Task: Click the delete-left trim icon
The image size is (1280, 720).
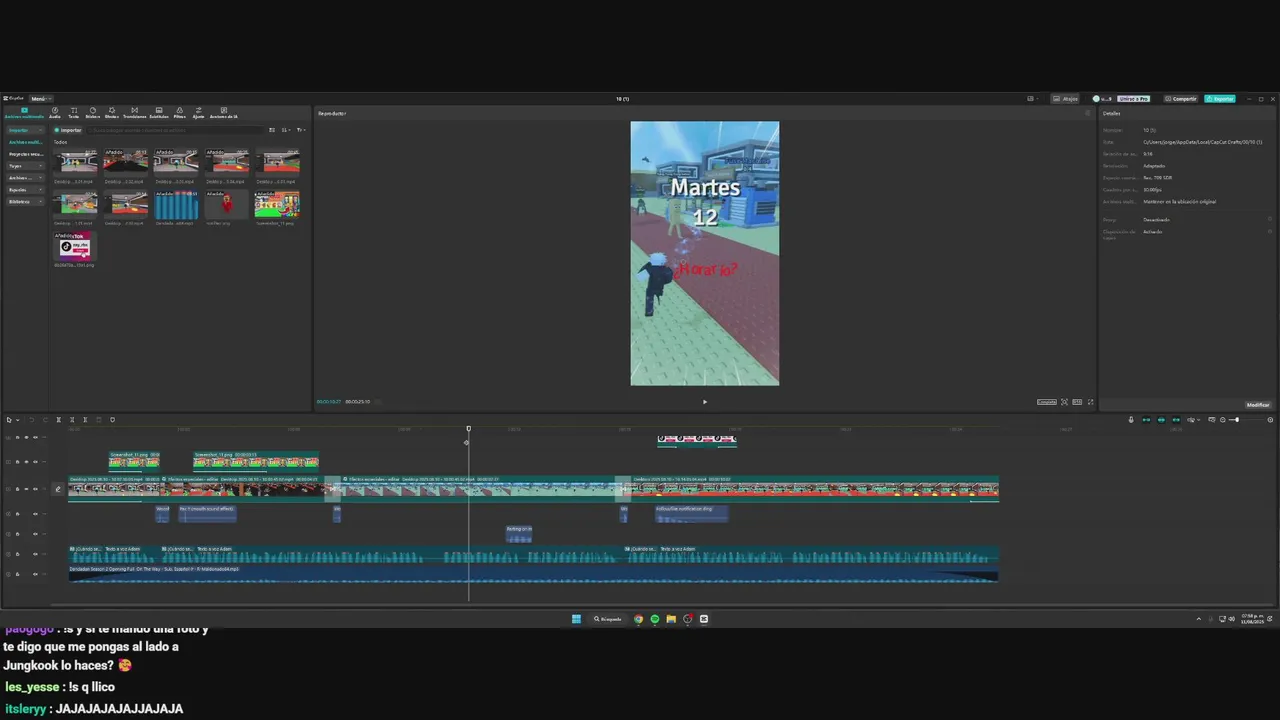Action: point(72,419)
